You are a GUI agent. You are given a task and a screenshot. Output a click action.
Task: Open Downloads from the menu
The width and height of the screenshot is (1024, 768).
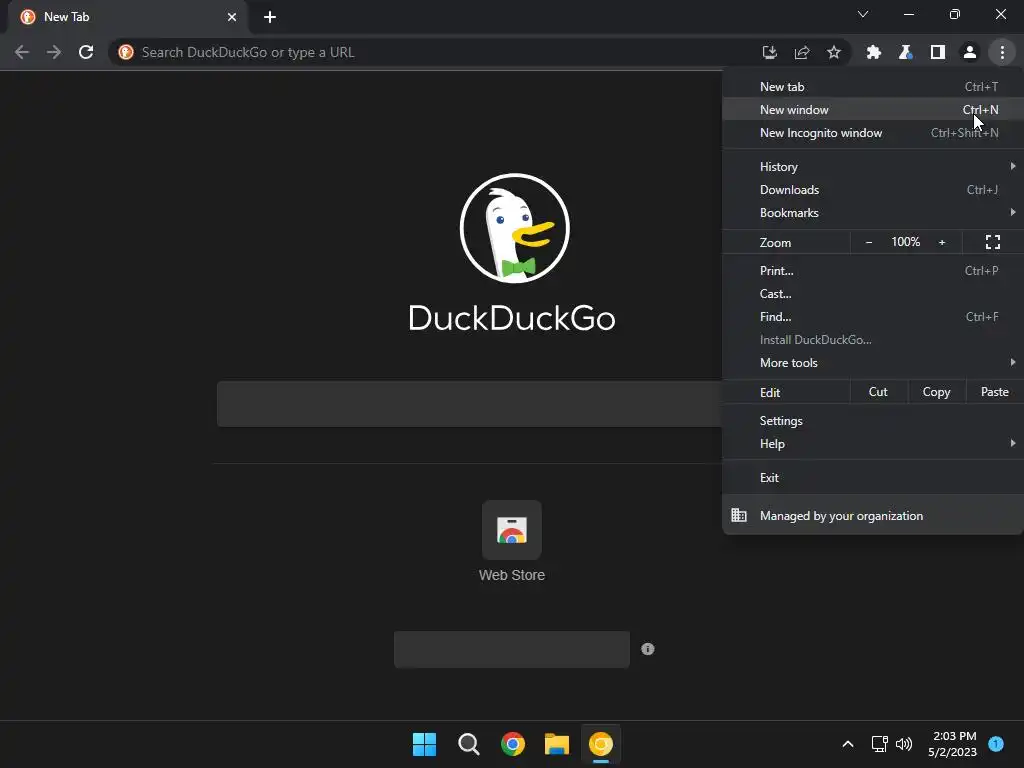(x=872, y=189)
